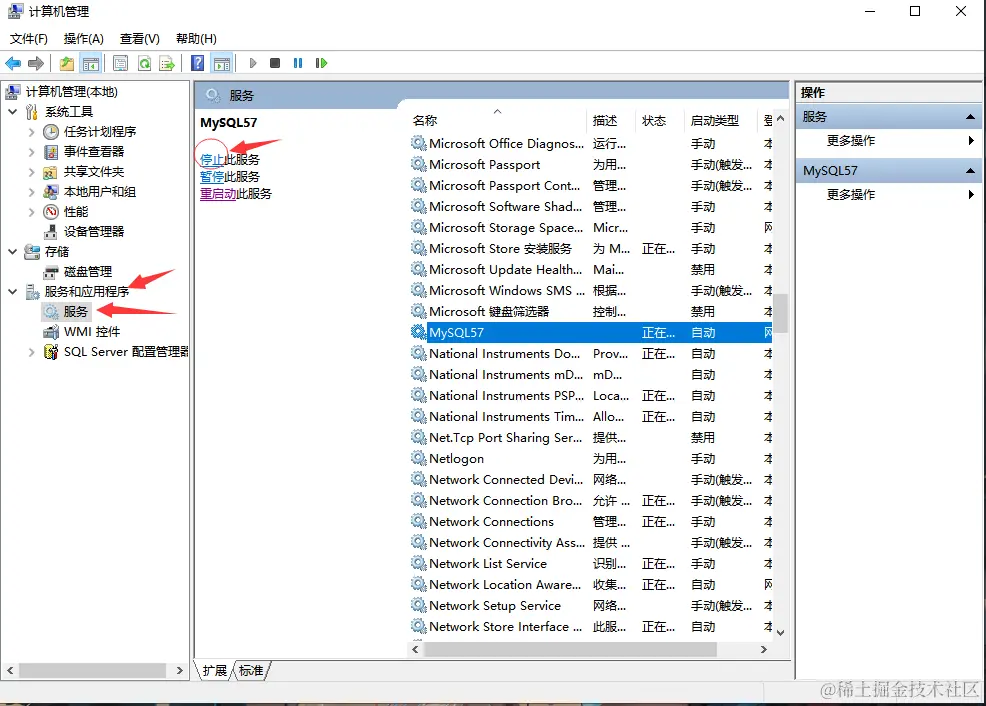This screenshot has height=706, width=986.
Task: Collapse the 存储 tree node
Action: [13, 252]
